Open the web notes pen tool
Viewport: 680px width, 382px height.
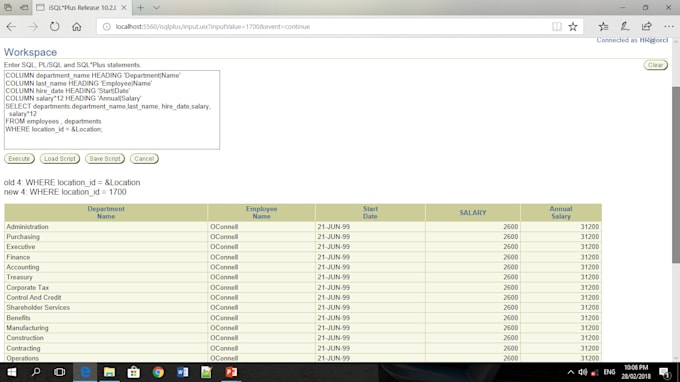pos(625,26)
